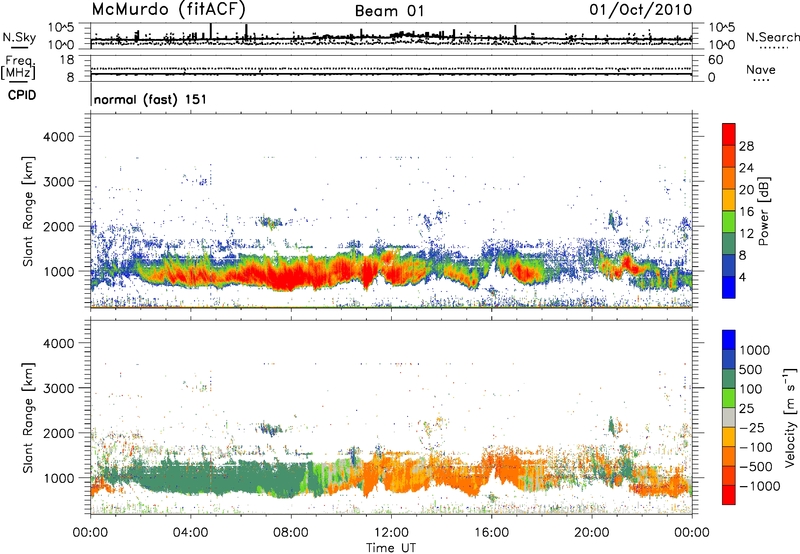Click the 3000 tick on the power panel axis
Viewport: 800px width, 554px height.
coord(59,182)
